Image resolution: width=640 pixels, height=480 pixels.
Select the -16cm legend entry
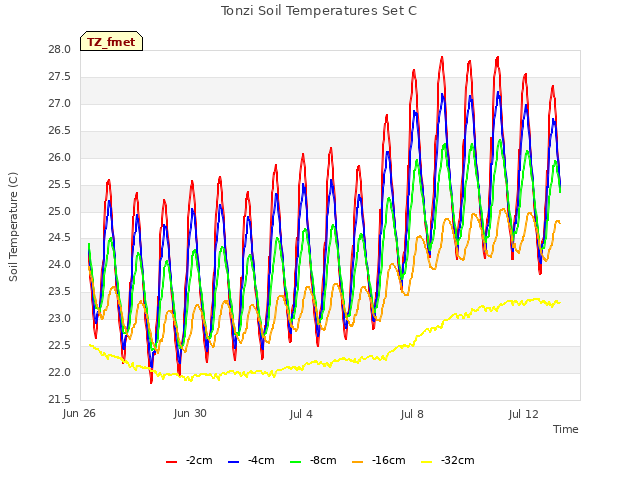pyautogui.click(x=379, y=460)
